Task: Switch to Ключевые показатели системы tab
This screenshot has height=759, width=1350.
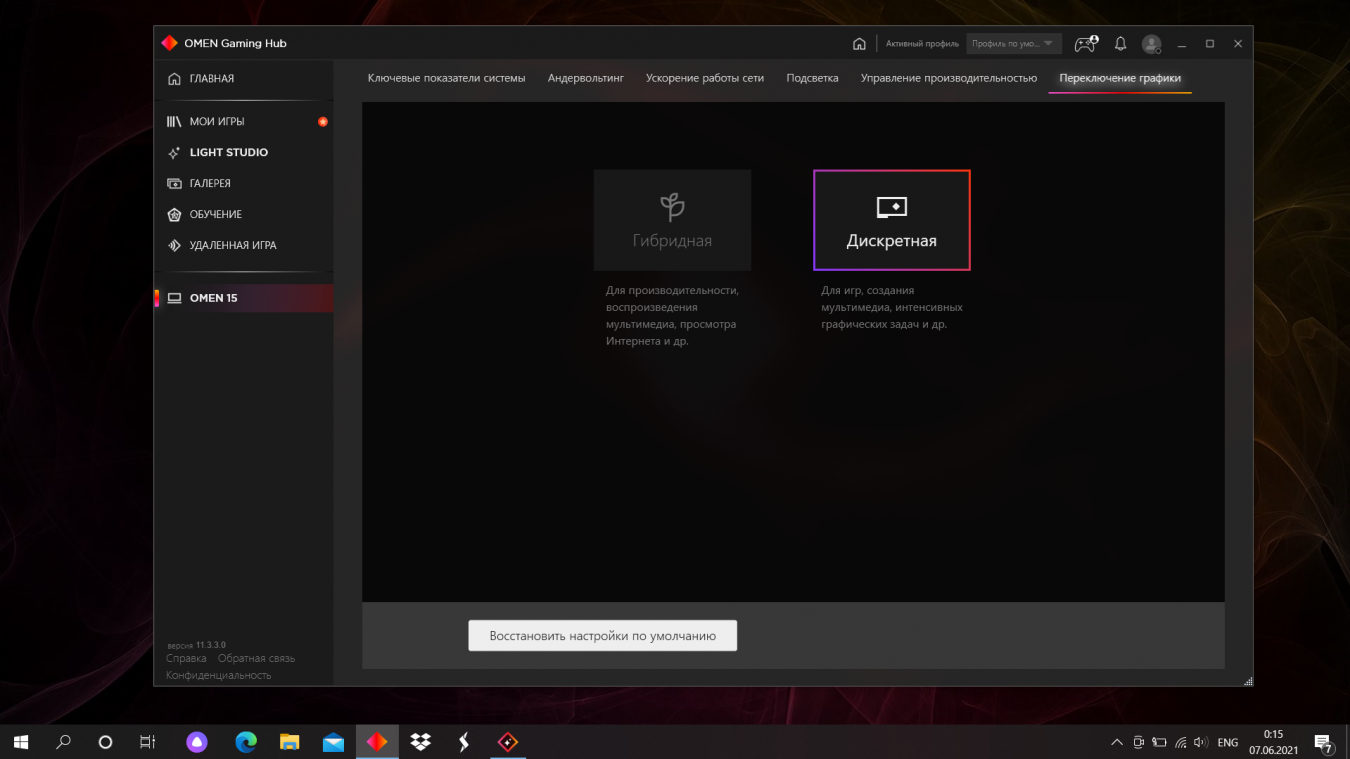Action: tap(446, 78)
